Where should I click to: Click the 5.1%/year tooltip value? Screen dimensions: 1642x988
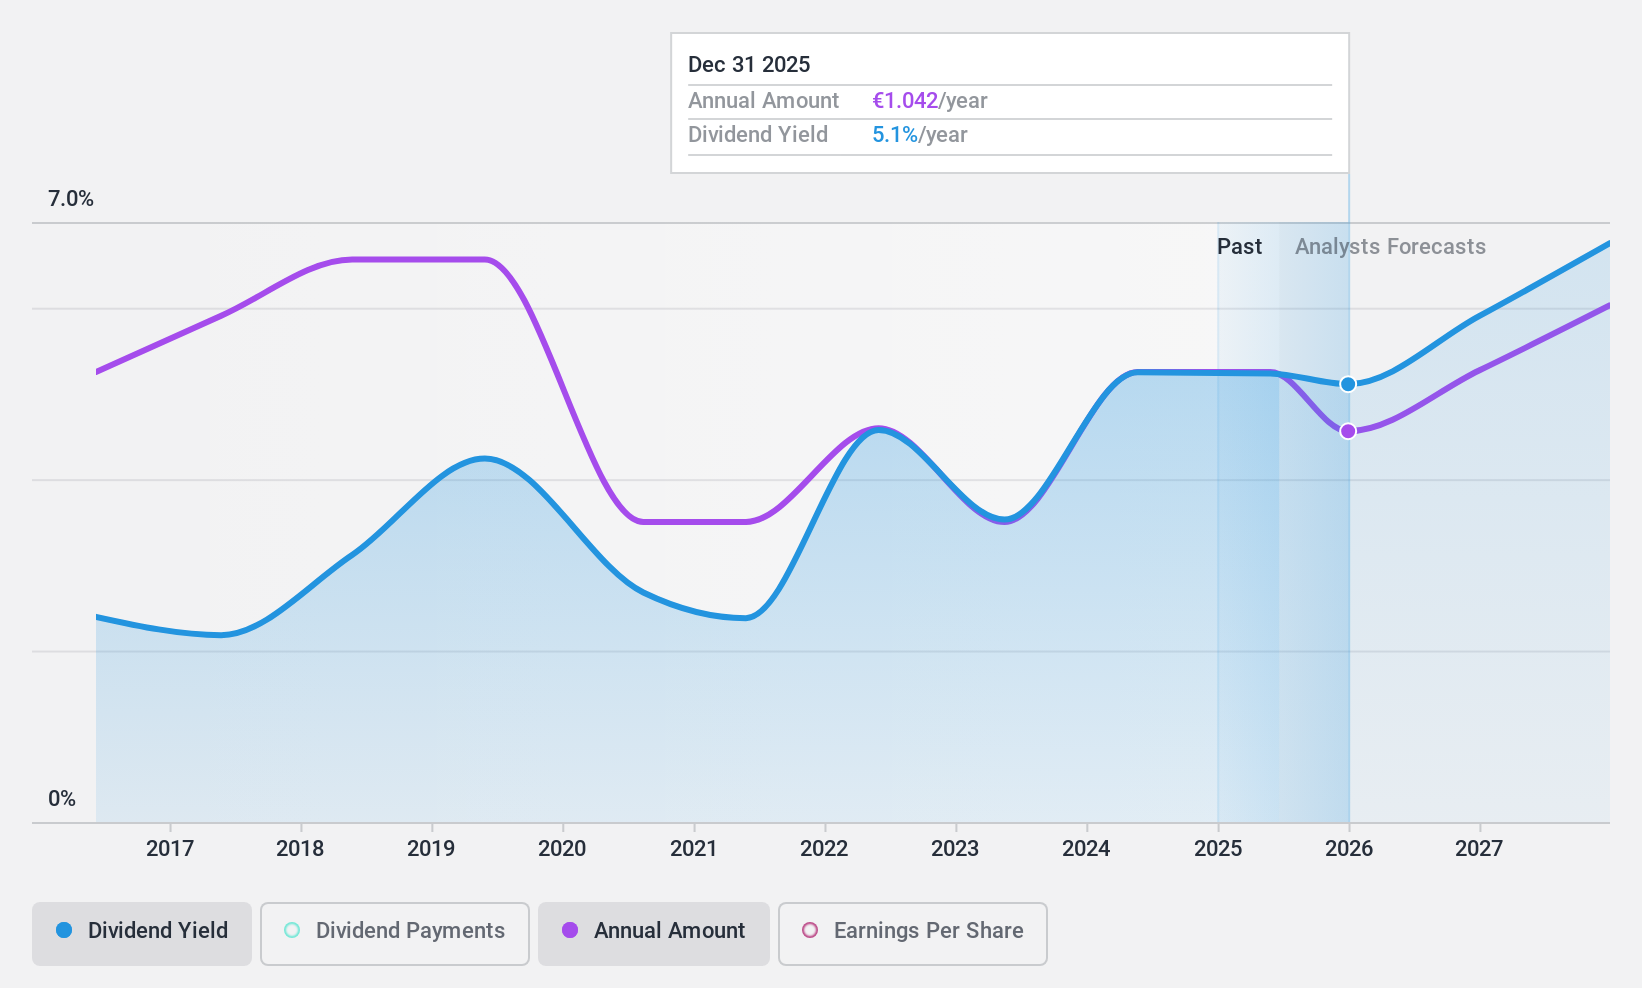click(x=920, y=135)
